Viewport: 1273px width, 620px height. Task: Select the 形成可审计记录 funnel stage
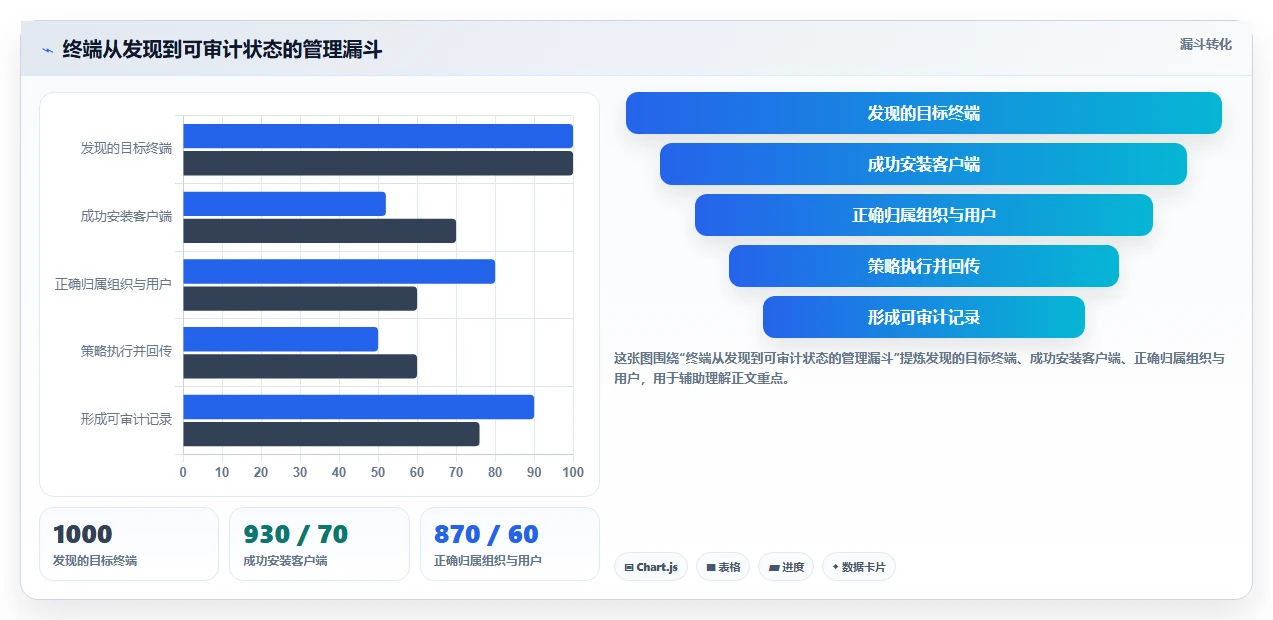(x=923, y=317)
